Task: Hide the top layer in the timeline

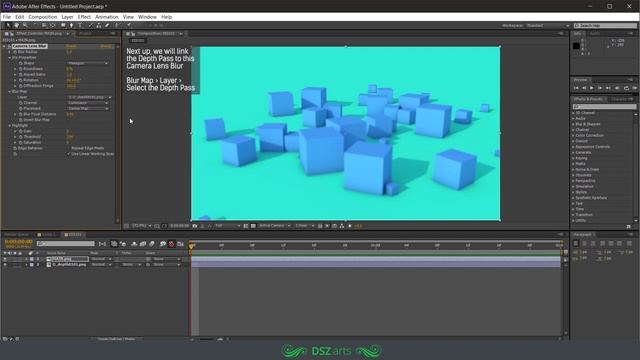Action: 5,259
